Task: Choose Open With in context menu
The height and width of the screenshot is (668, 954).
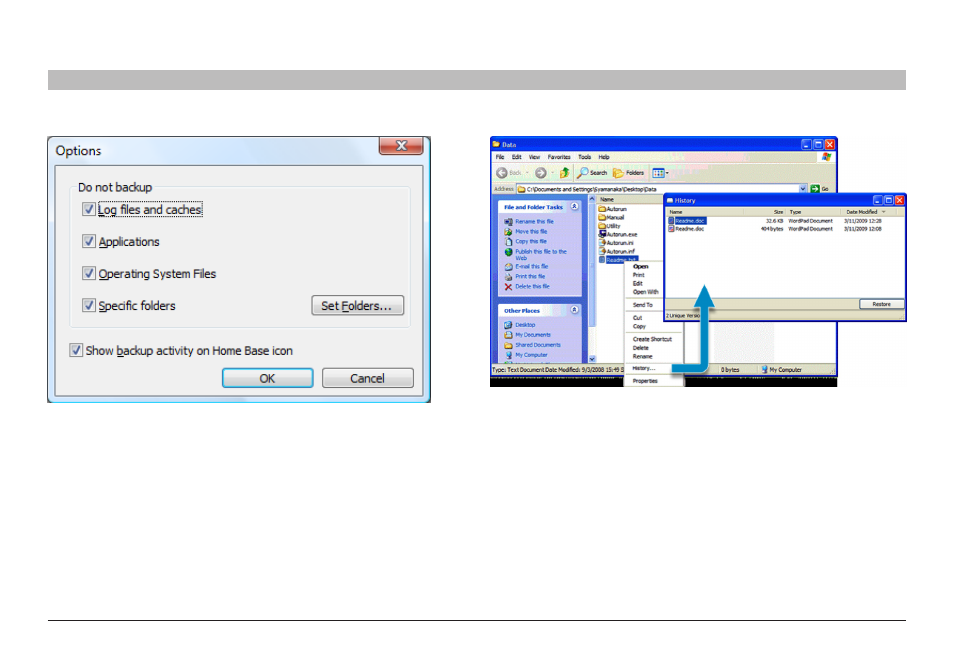Action: (646, 292)
